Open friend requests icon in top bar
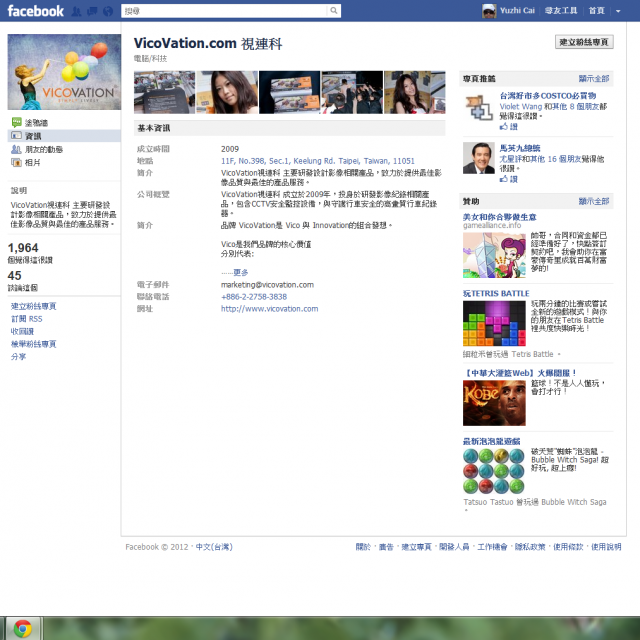Screen dimensions: 640x640 point(76,11)
